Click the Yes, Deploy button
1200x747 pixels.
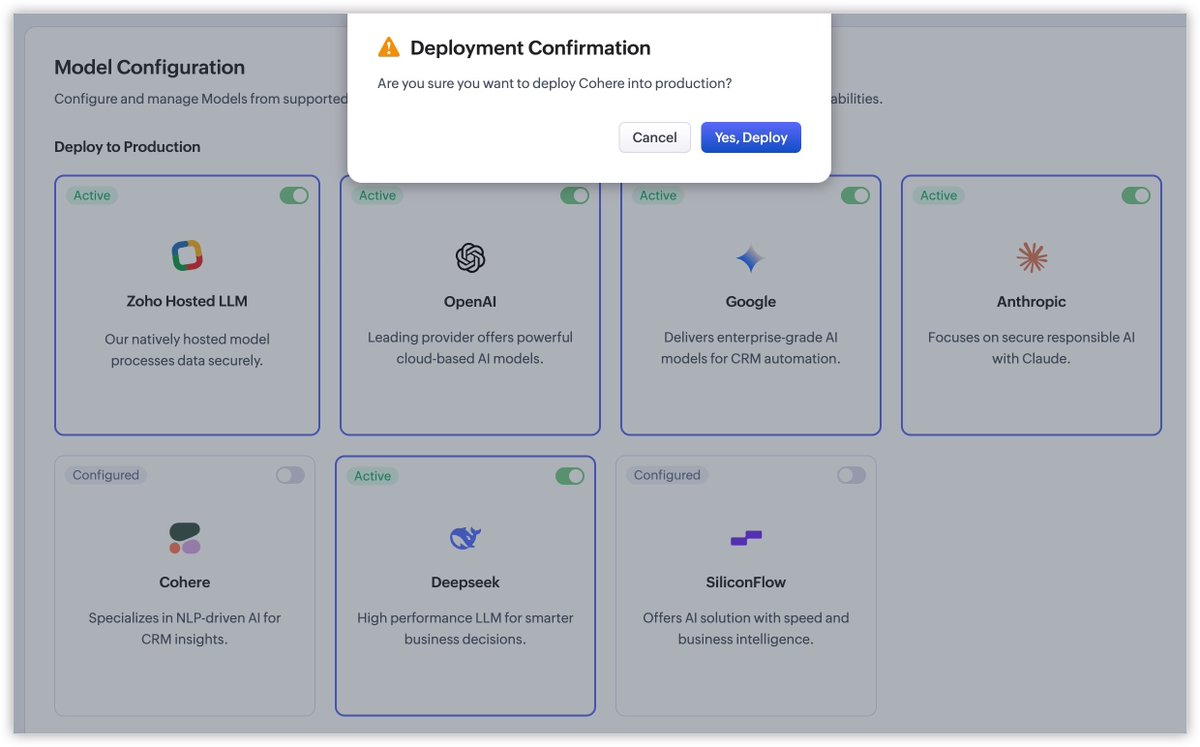coord(751,137)
